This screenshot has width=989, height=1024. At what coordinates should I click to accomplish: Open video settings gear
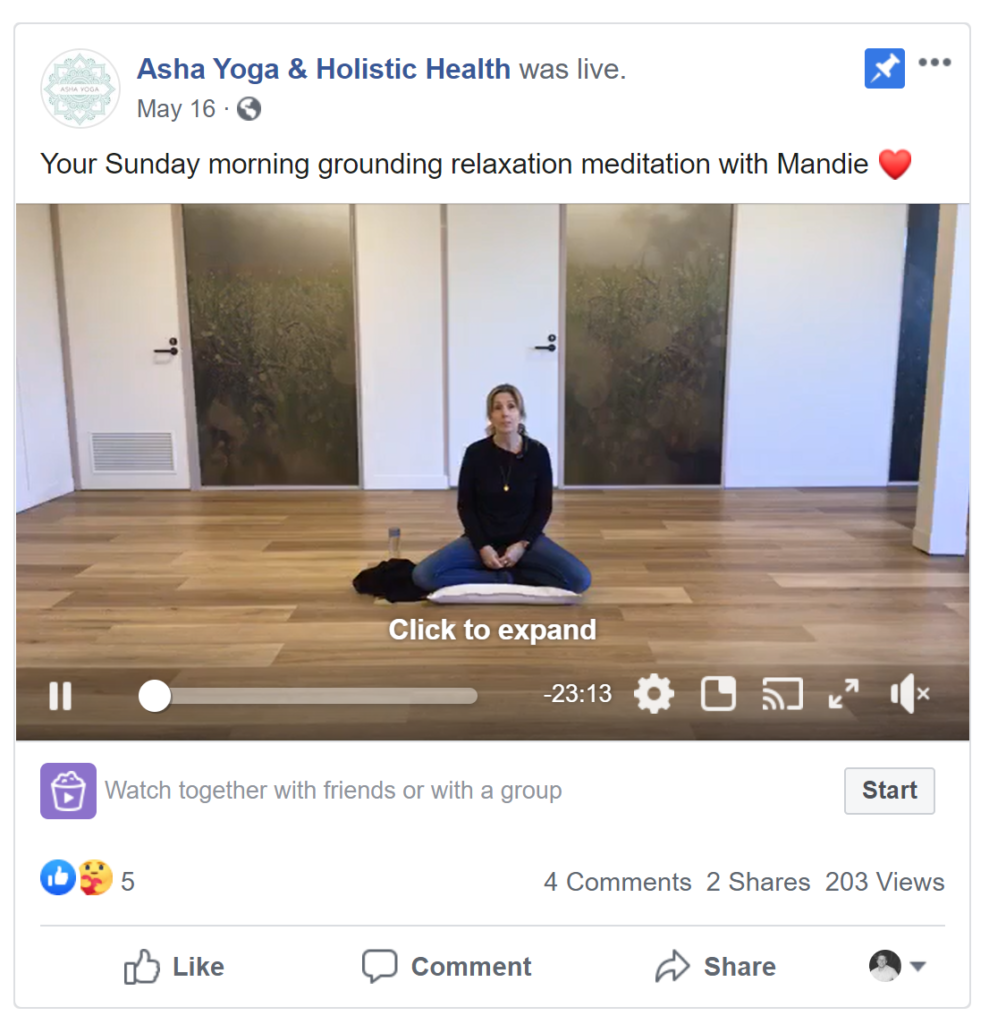(654, 694)
